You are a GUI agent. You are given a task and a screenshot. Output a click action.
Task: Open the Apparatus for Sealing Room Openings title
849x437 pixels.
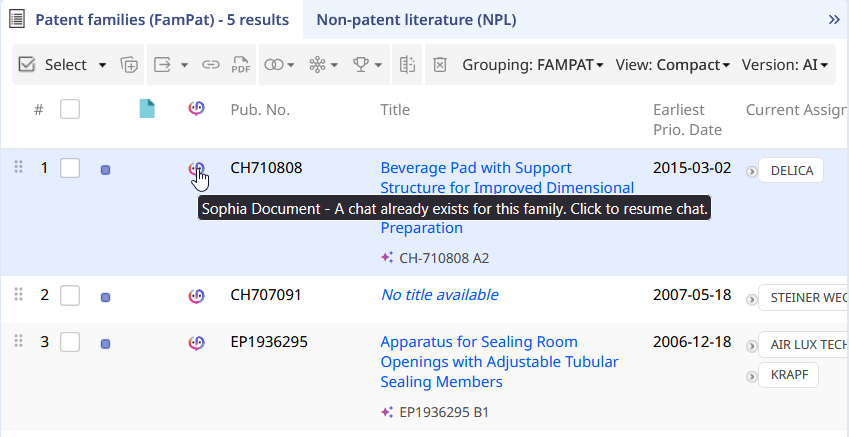pyautogui.click(x=499, y=362)
